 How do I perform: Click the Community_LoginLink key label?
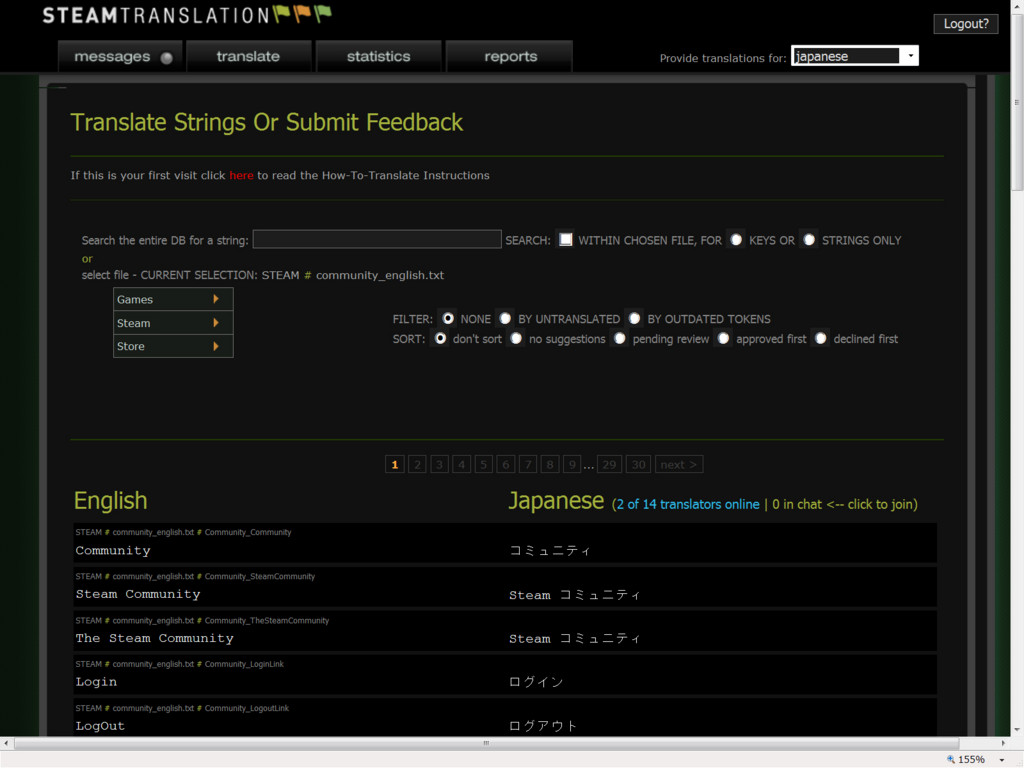click(x=244, y=664)
